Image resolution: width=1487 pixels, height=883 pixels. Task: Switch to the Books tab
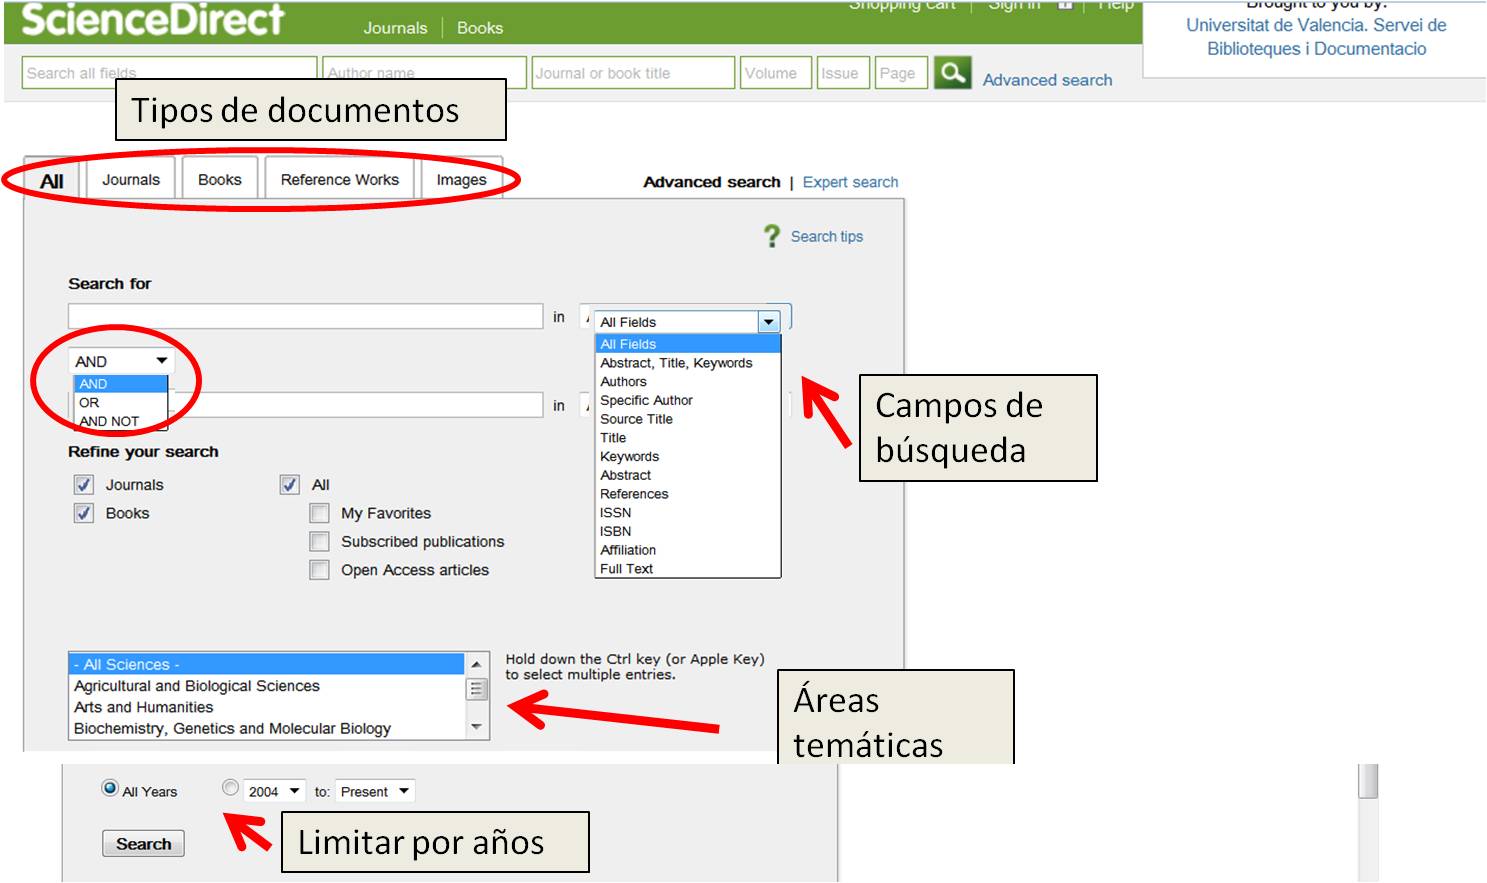[x=220, y=179]
